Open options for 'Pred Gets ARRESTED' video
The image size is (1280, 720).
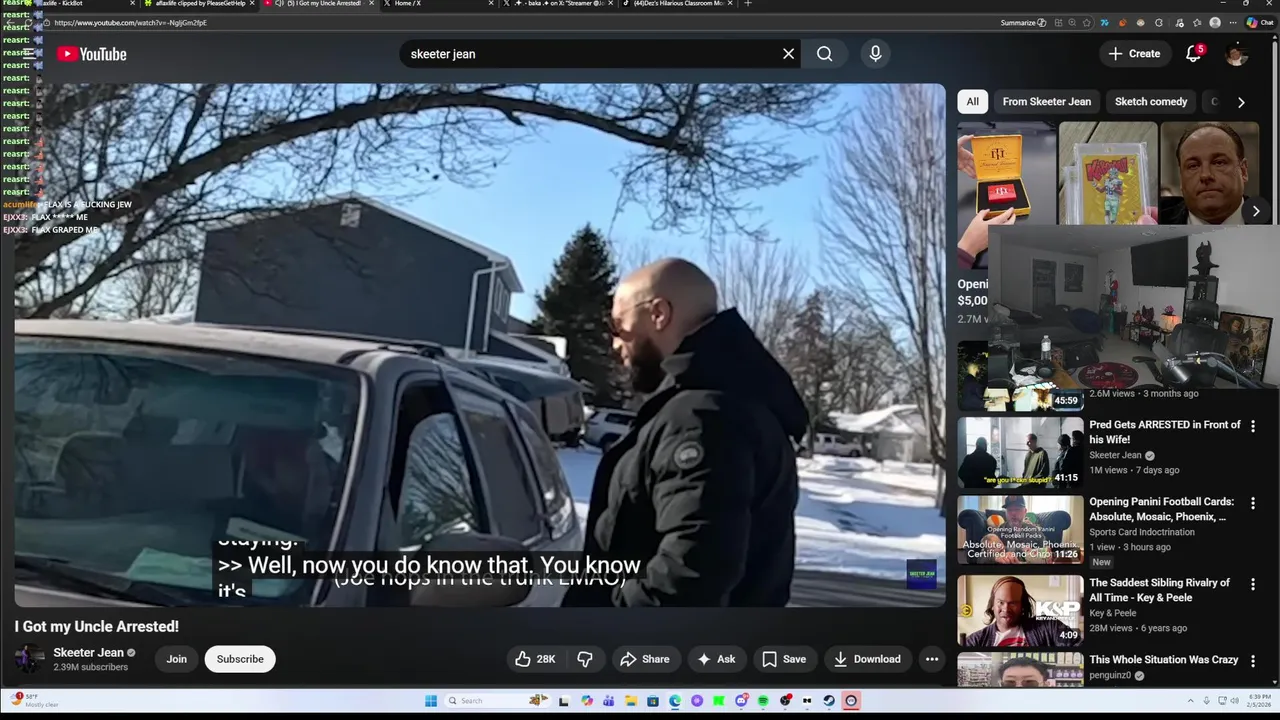coord(1253,426)
